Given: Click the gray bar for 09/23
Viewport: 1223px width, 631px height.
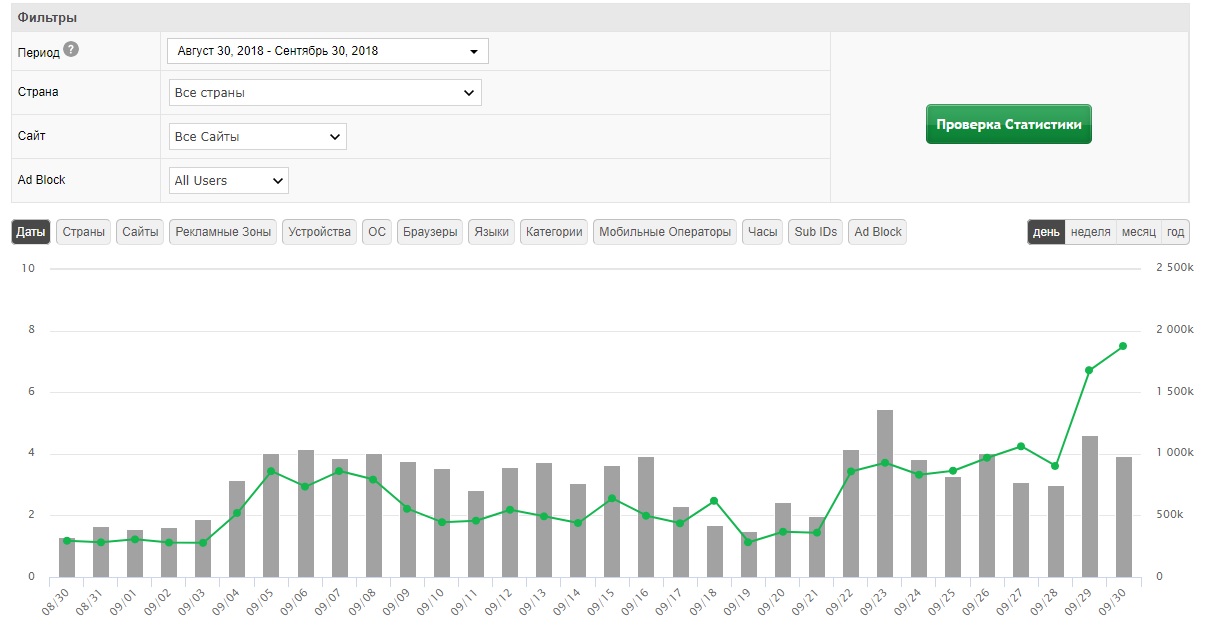Looking at the screenshot, I should (884, 493).
